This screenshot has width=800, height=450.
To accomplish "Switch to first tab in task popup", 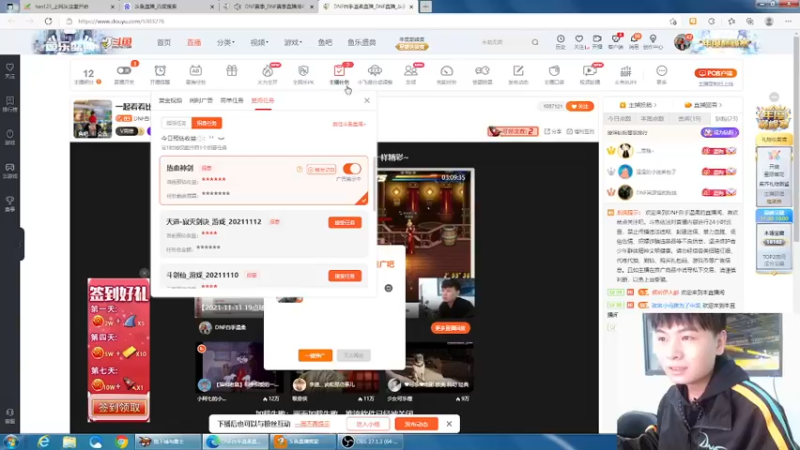I will (170, 101).
